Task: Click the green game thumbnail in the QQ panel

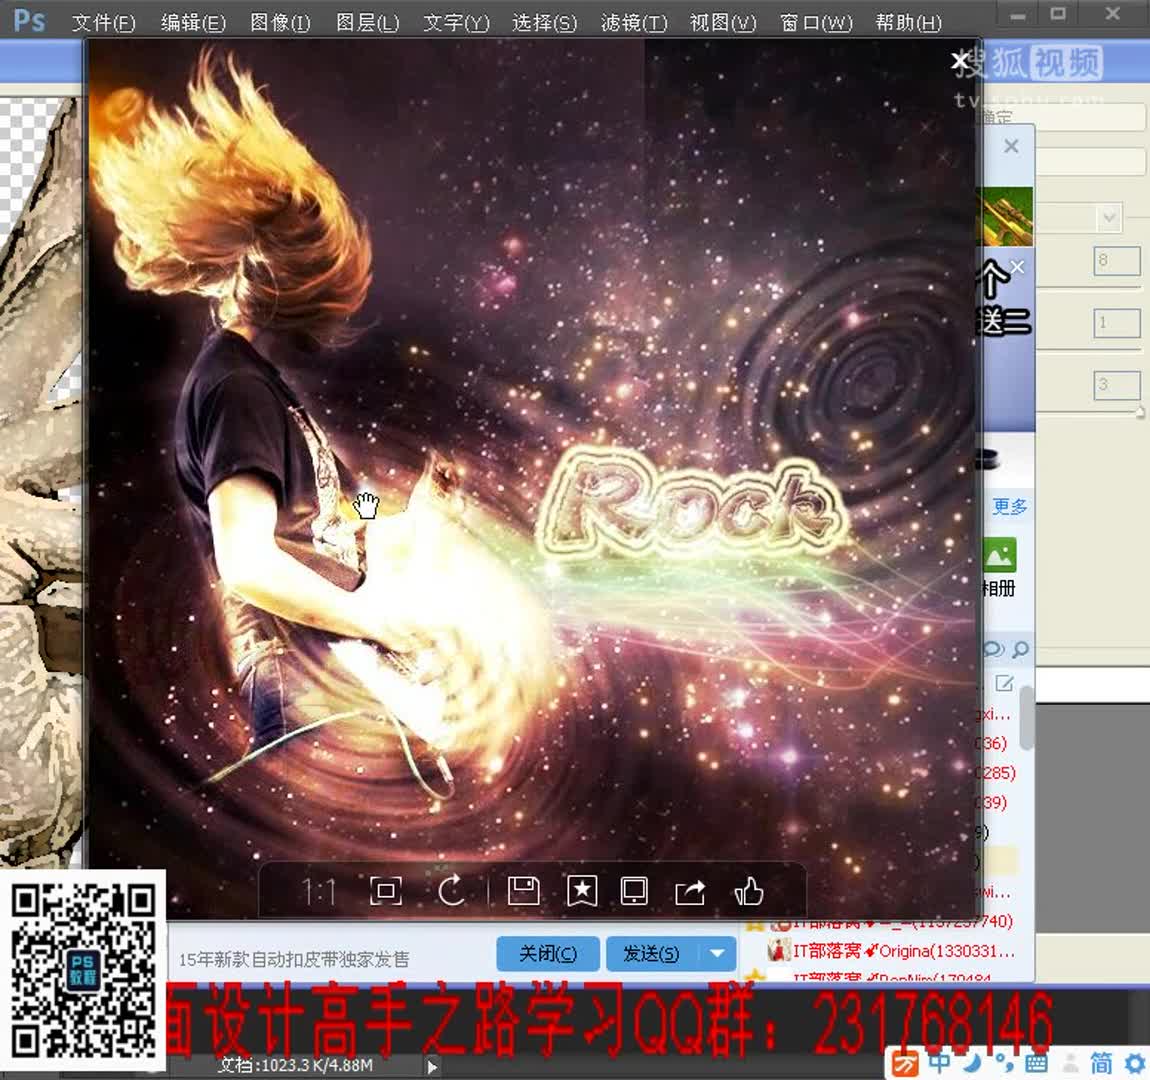Action: click(x=1008, y=216)
